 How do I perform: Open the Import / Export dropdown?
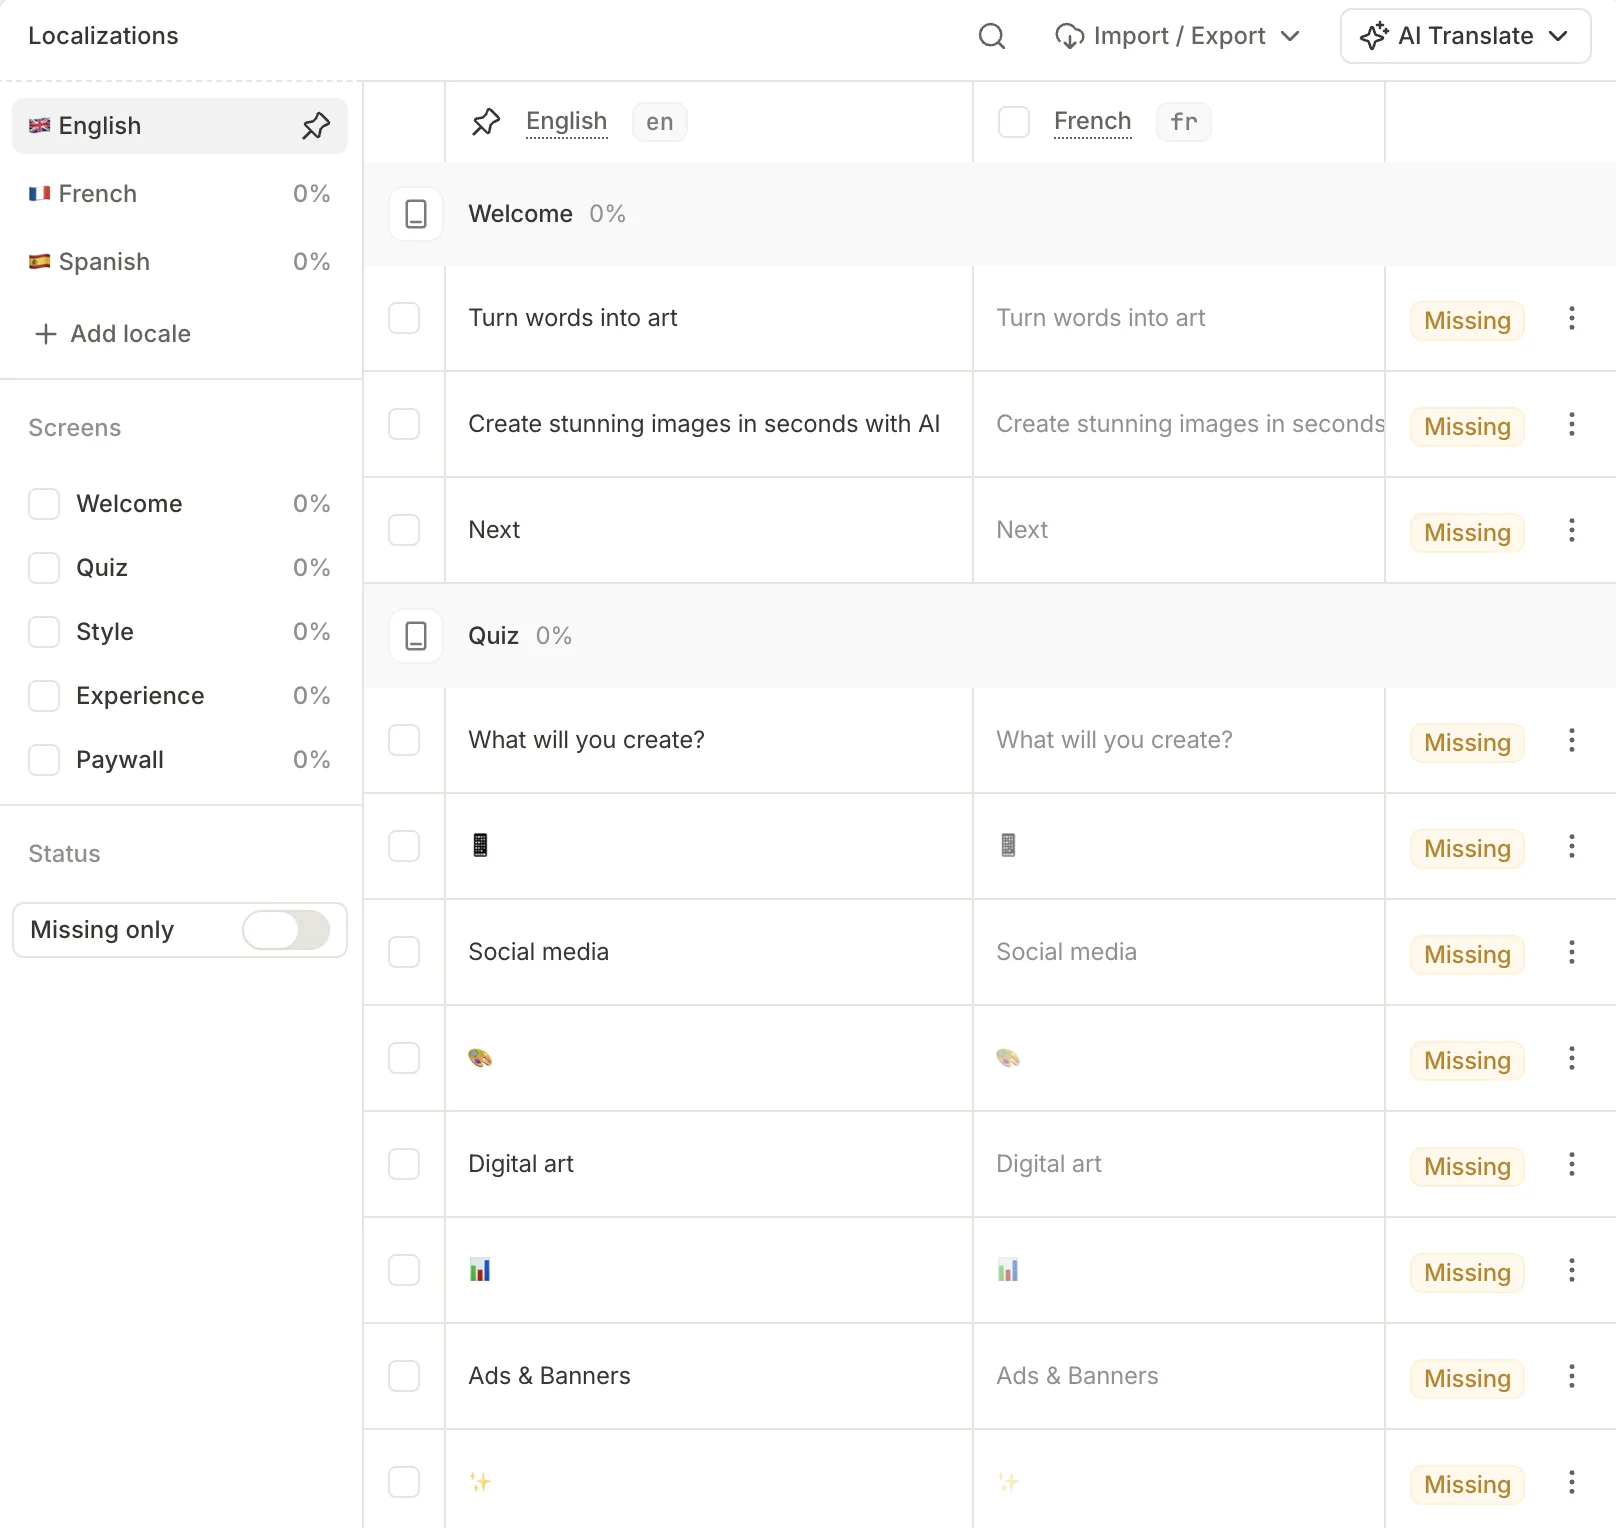pos(1177,36)
